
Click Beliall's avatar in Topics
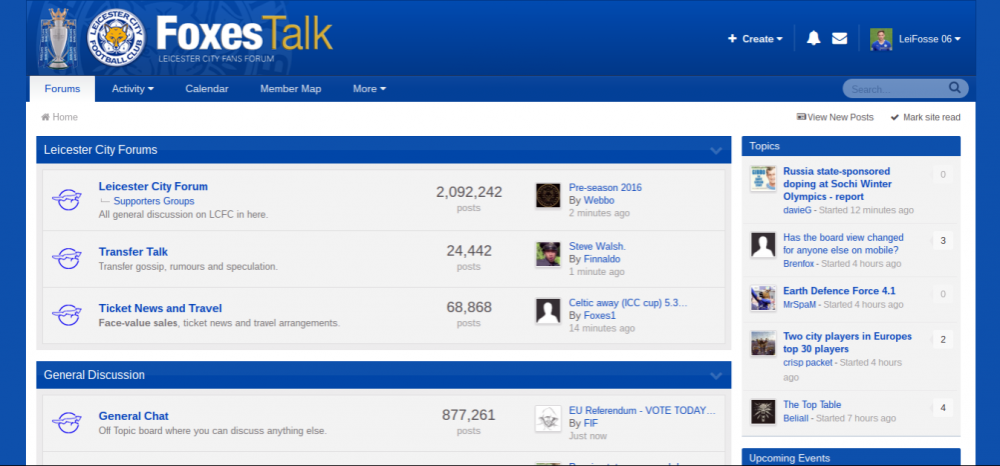coord(763,411)
